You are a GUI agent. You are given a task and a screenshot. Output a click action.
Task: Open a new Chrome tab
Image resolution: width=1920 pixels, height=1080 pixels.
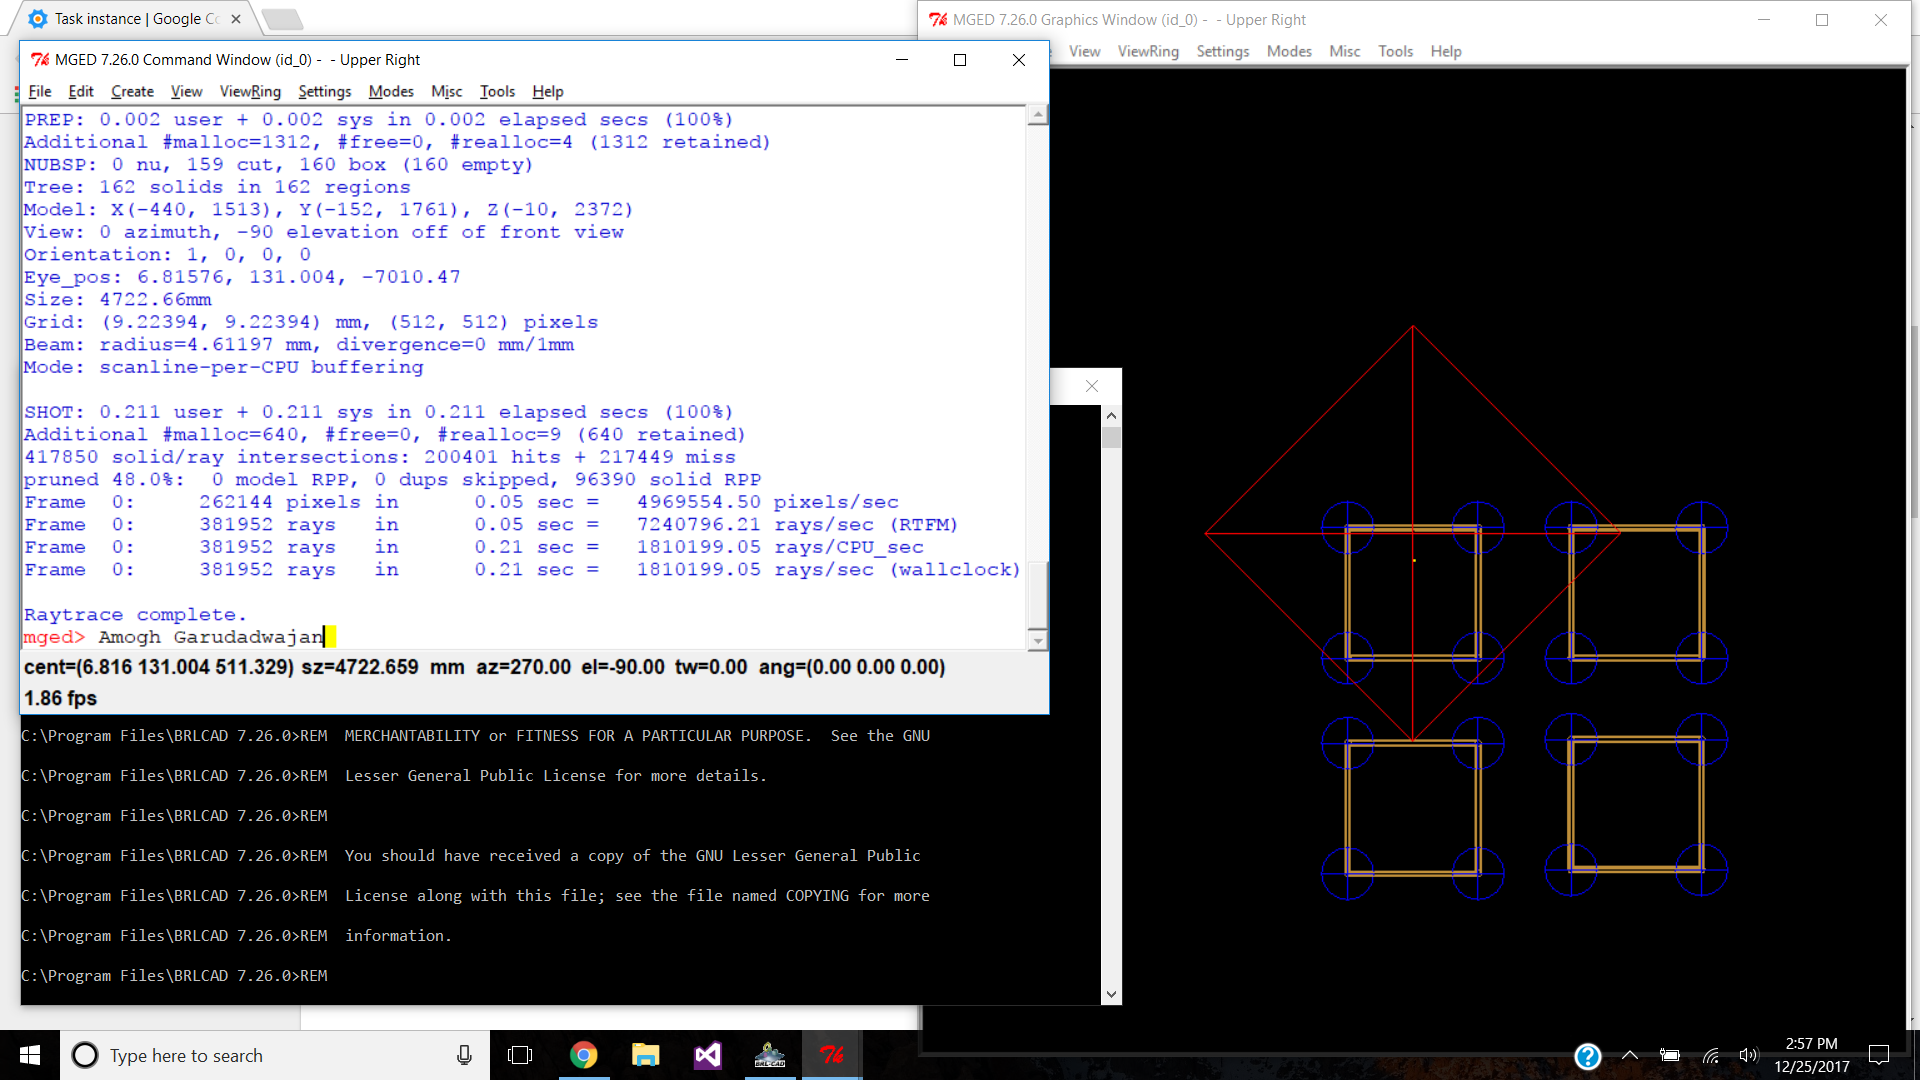click(x=282, y=19)
